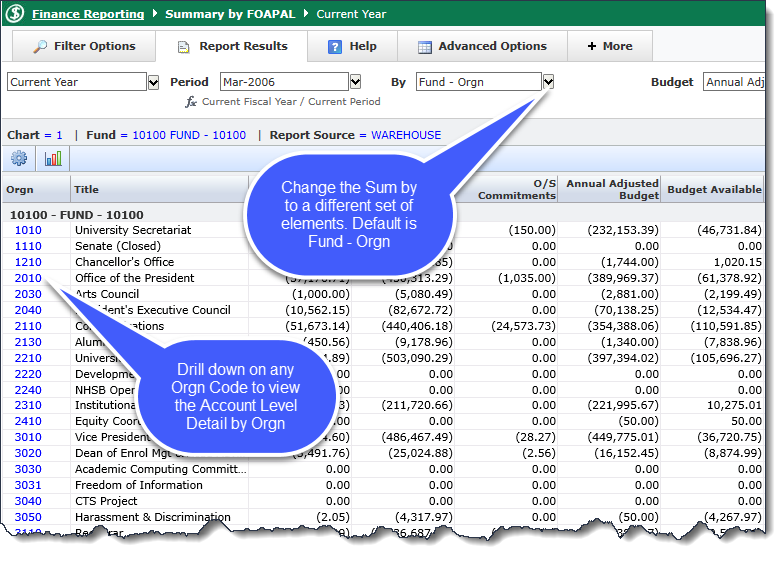
Task: Switch to the Report Results tab
Action: (232, 46)
